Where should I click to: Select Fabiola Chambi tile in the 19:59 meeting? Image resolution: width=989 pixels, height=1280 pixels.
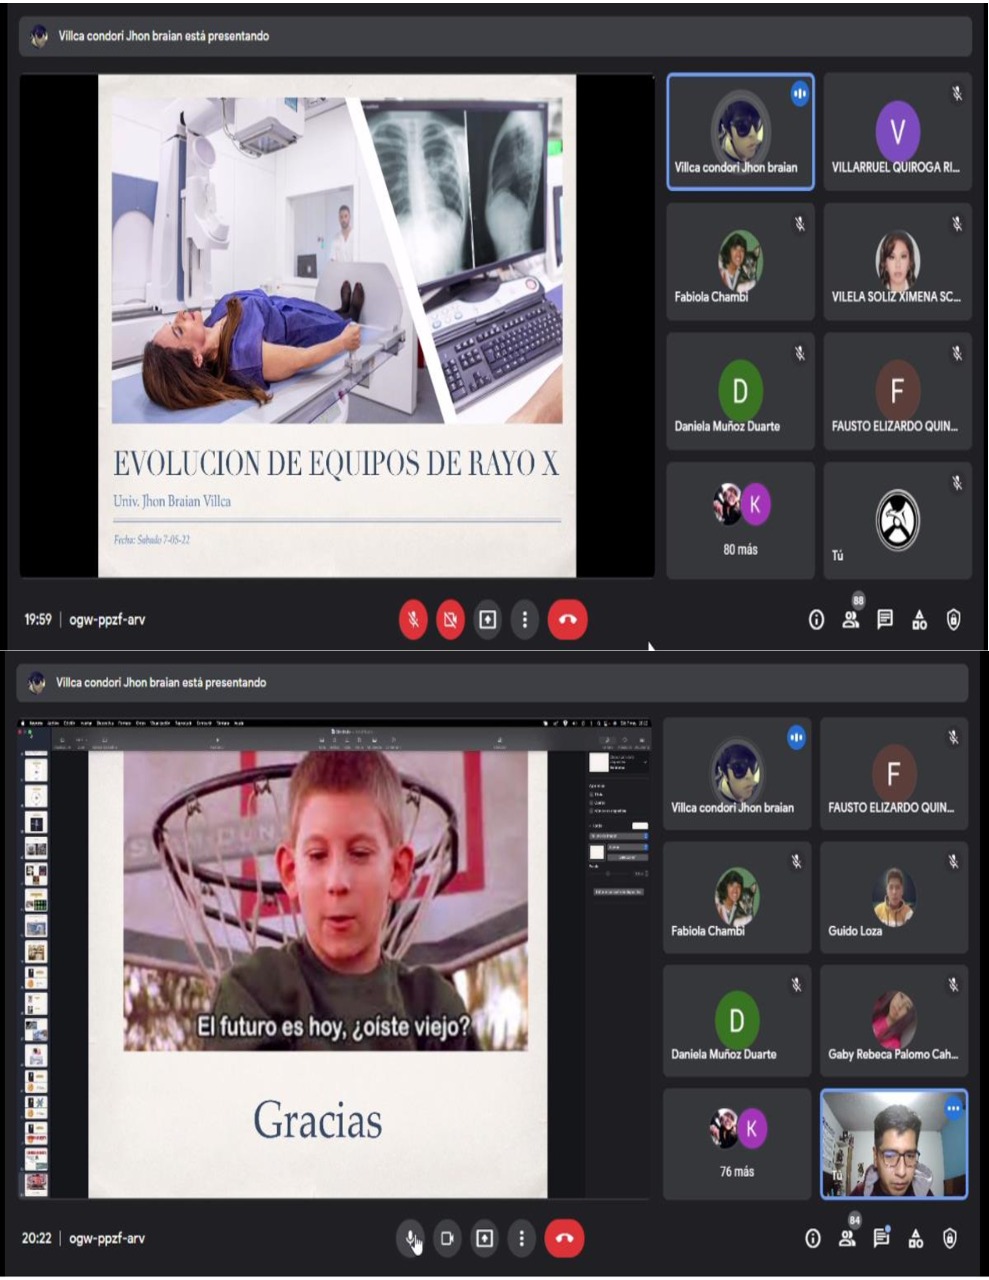pyautogui.click(x=740, y=262)
